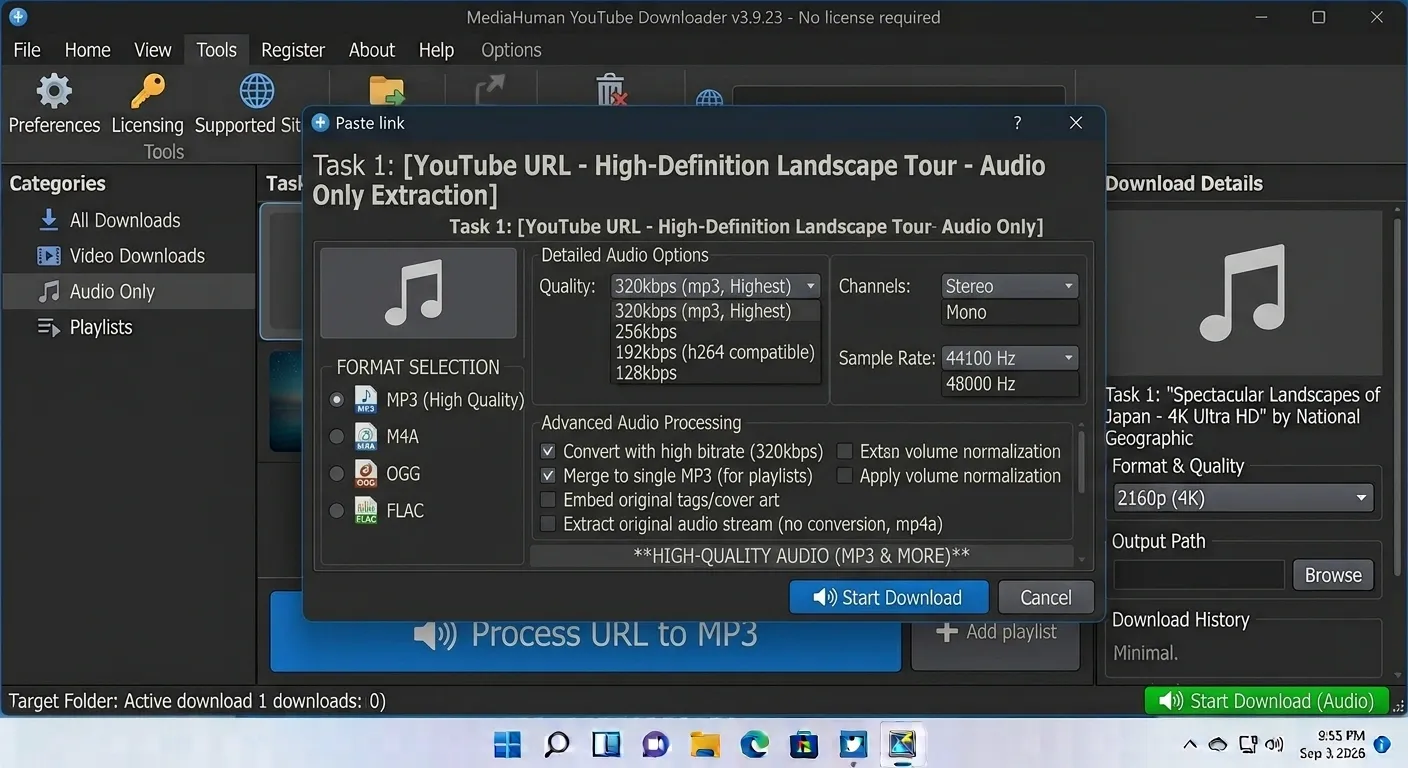Open the File menu

[x=27, y=50]
